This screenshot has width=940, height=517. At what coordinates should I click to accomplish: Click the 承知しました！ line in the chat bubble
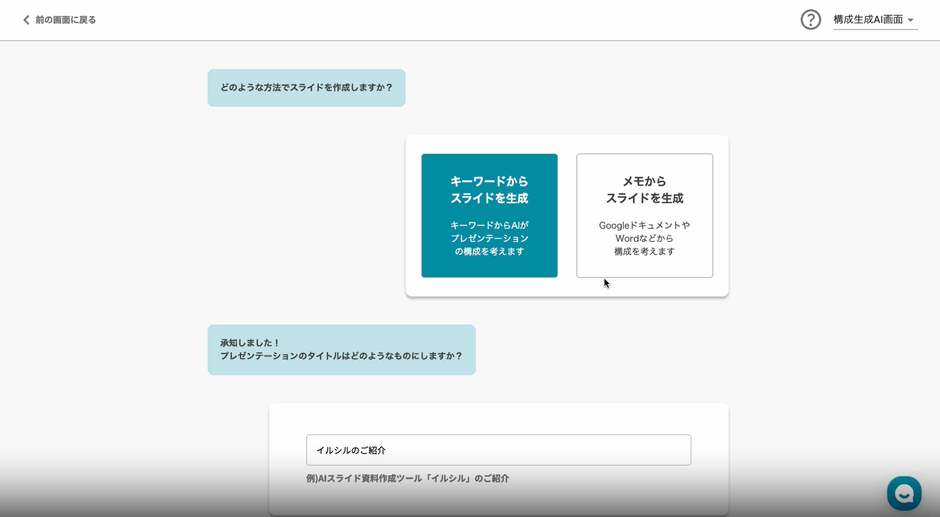click(251, 343)
